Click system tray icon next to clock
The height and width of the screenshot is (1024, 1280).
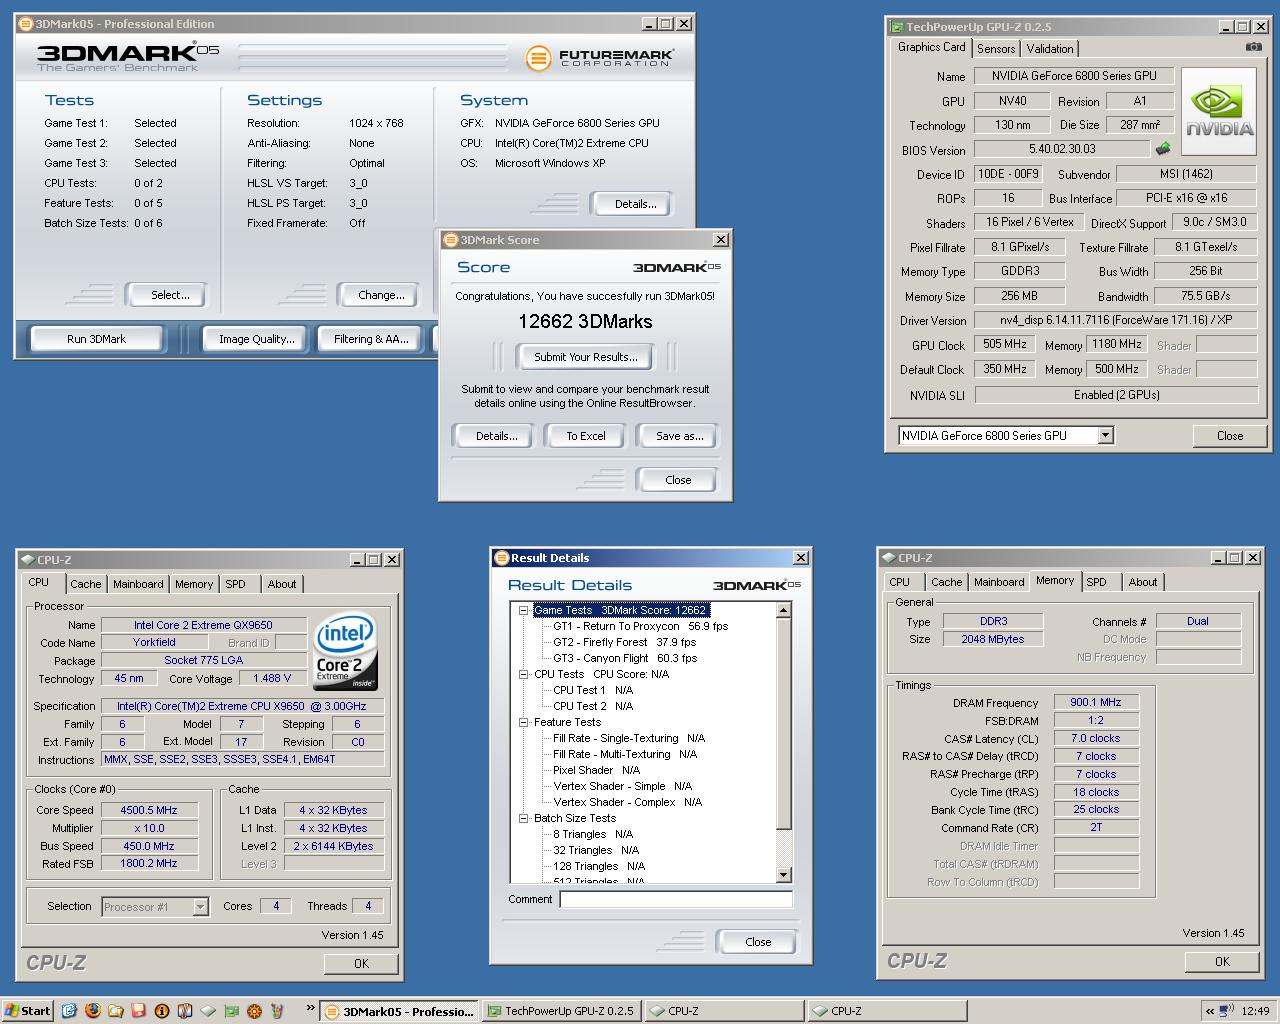(x=1227, y=1011)
